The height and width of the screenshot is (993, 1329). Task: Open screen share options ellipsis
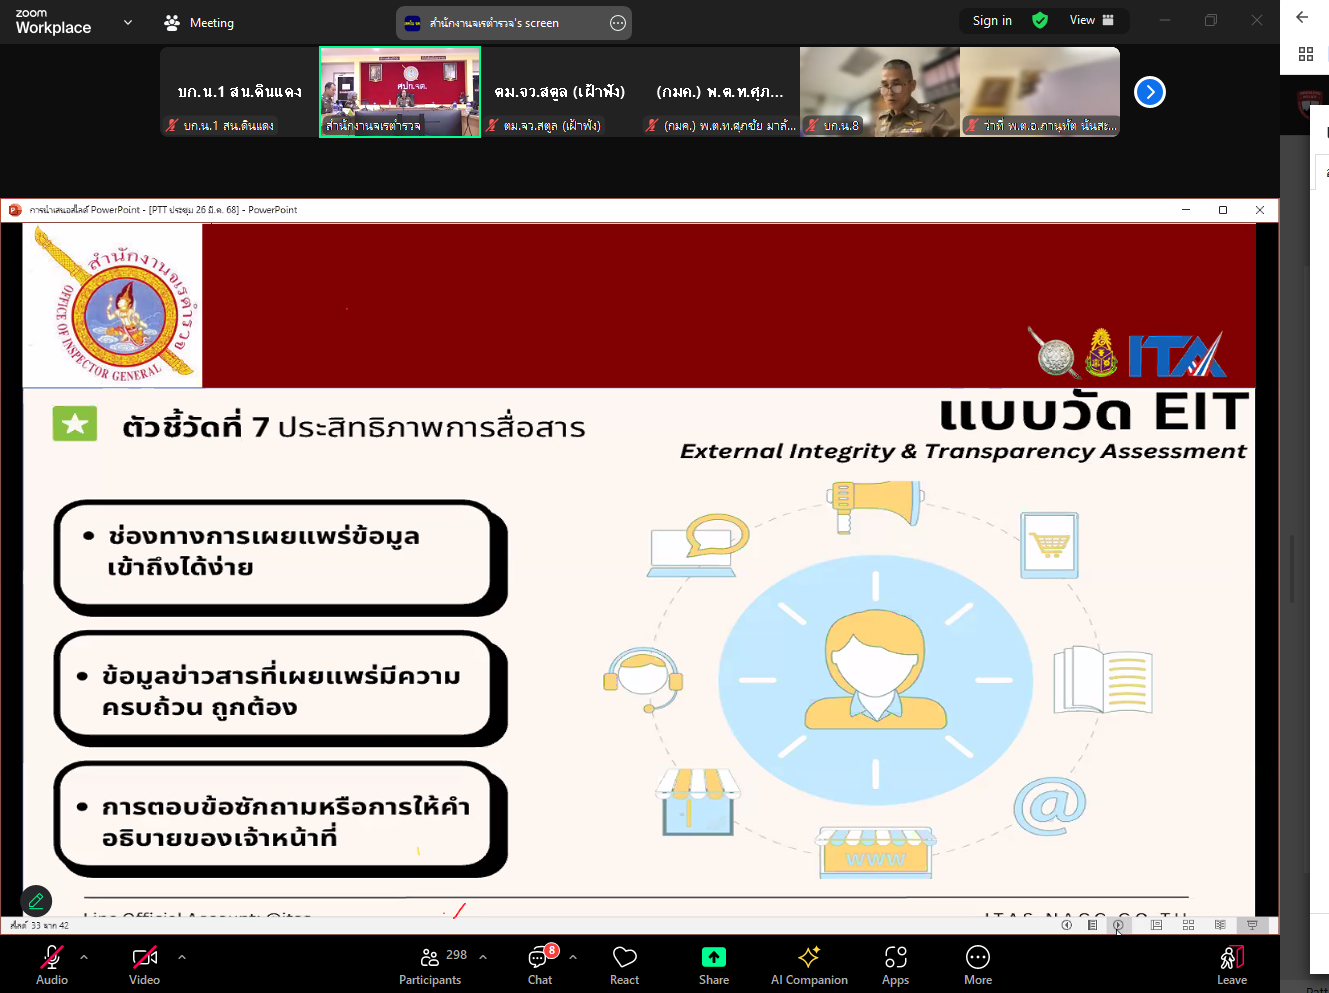(618, 23)
